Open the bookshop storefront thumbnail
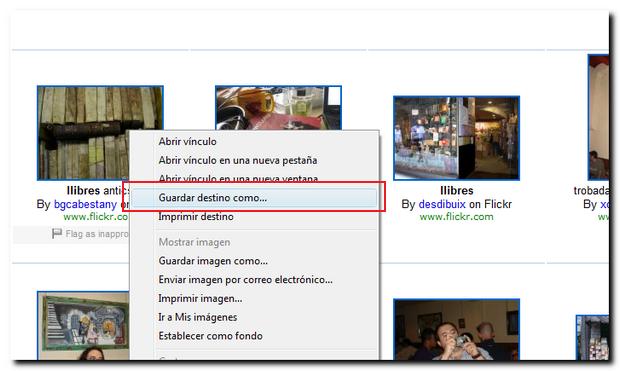Viewport: 620px width, 371px height. [456, 138]
